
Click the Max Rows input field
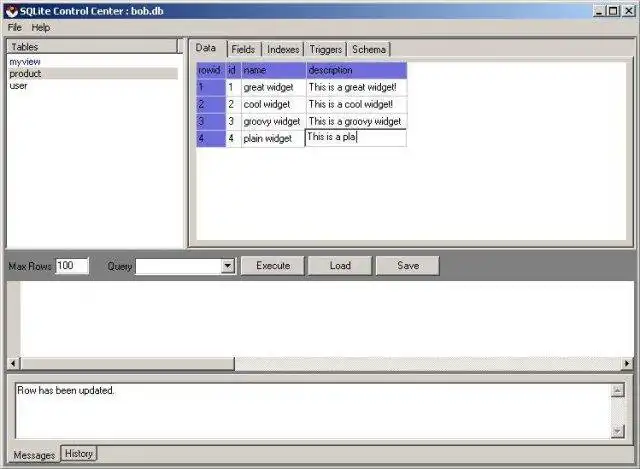72,266
